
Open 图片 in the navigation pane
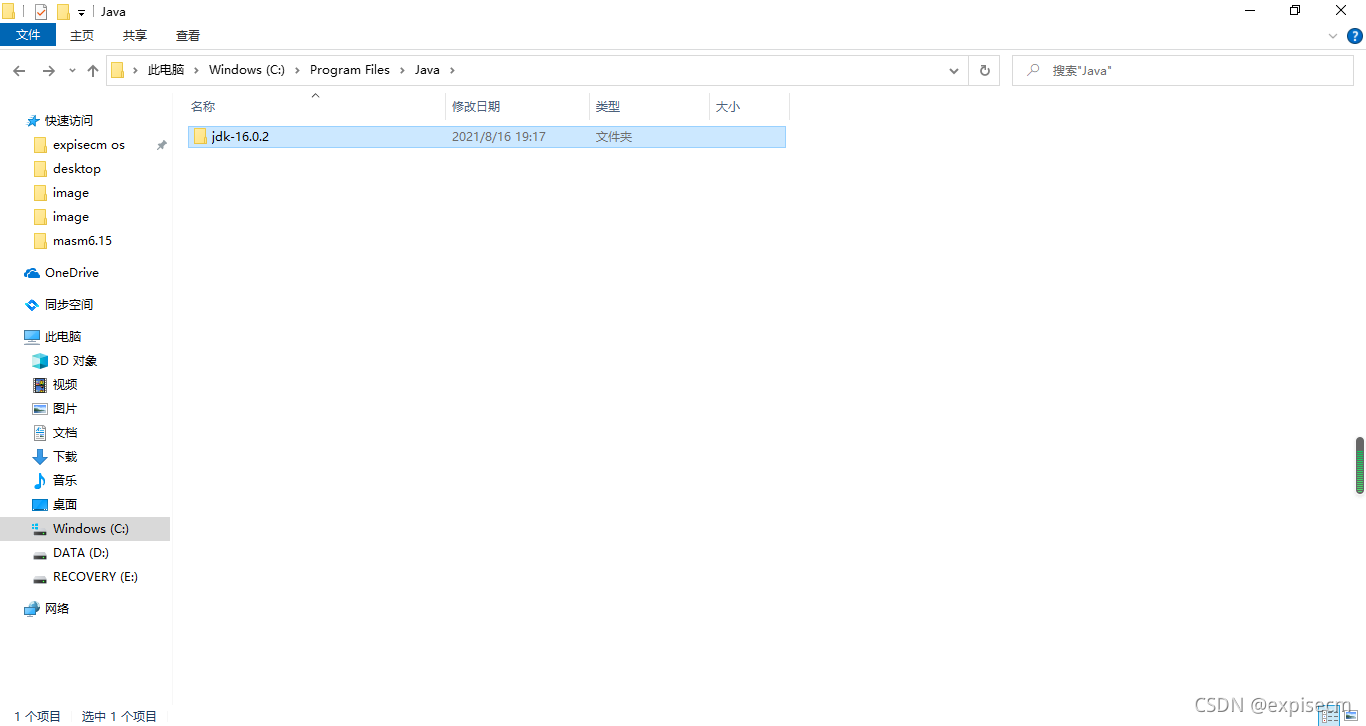pyautogui.click(x=65, y=409)
